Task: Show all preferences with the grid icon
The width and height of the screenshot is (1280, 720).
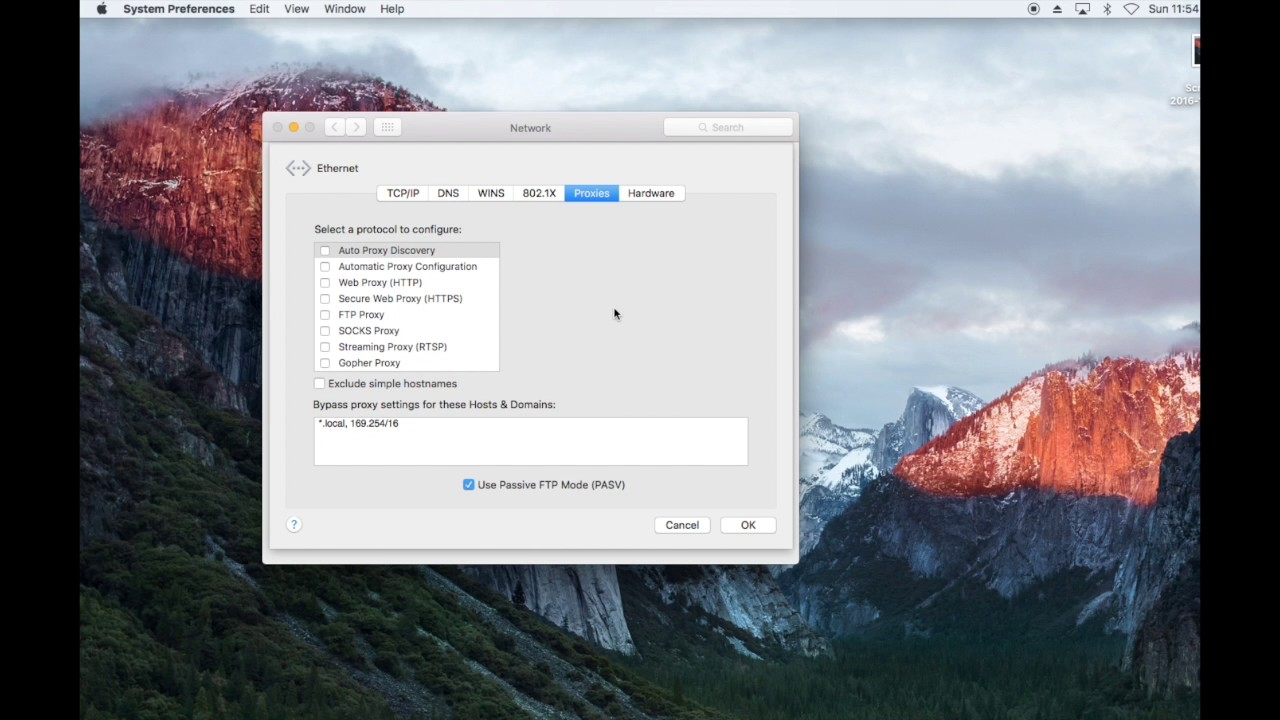Action: tap(387, 127)
